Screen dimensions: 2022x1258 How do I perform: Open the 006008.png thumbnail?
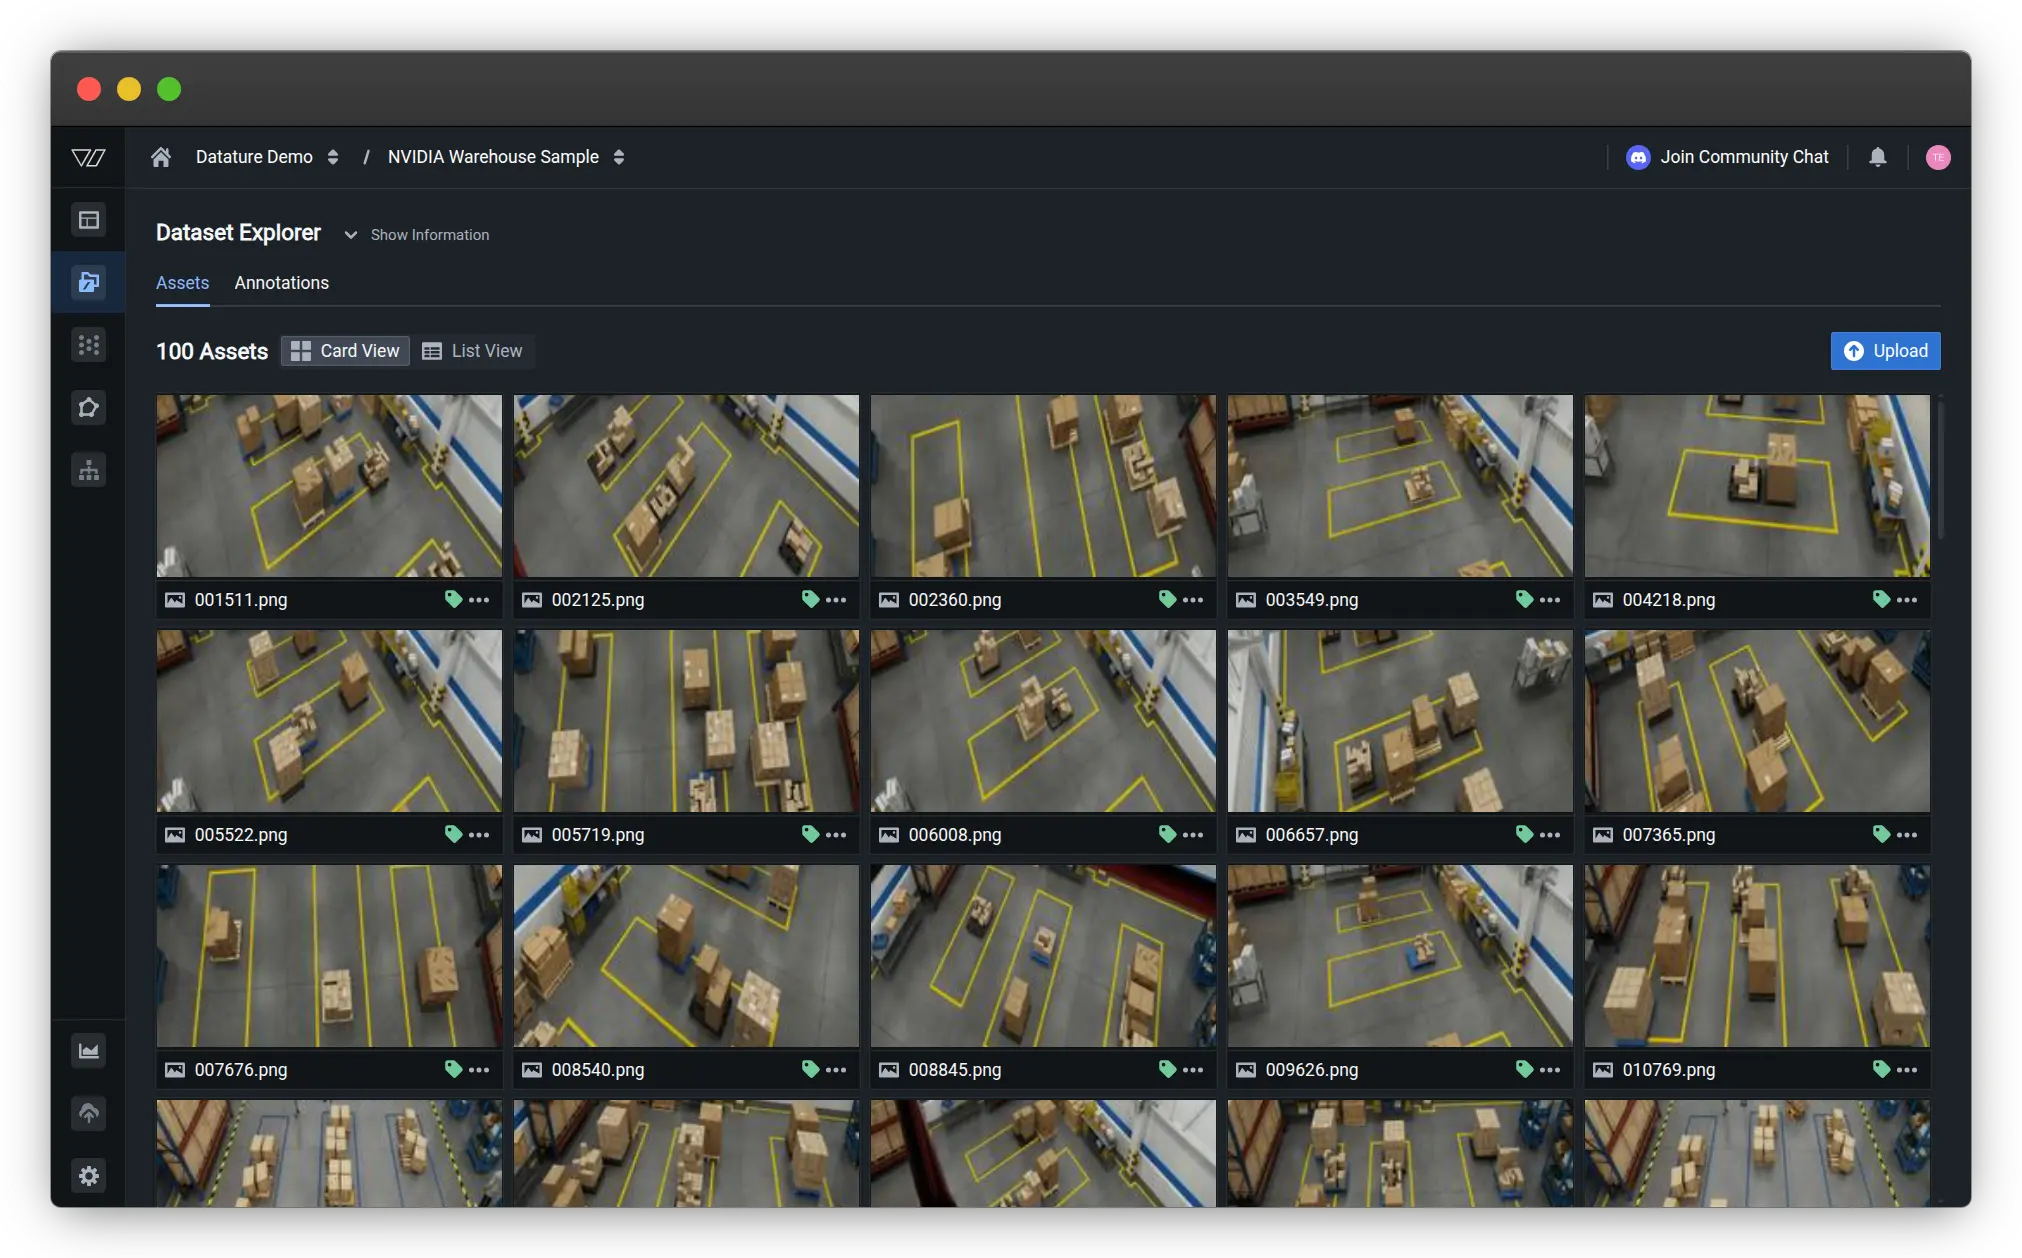pos(1043,721)
